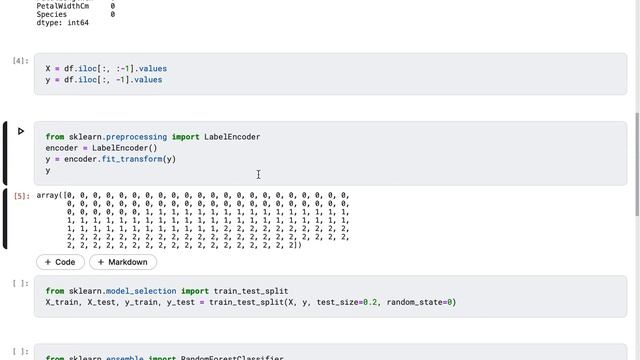Image resolution: width=640 pixels, height=360 pixels.
Task: Select cell via the [4]: prompt
Action: coord(20,61)
